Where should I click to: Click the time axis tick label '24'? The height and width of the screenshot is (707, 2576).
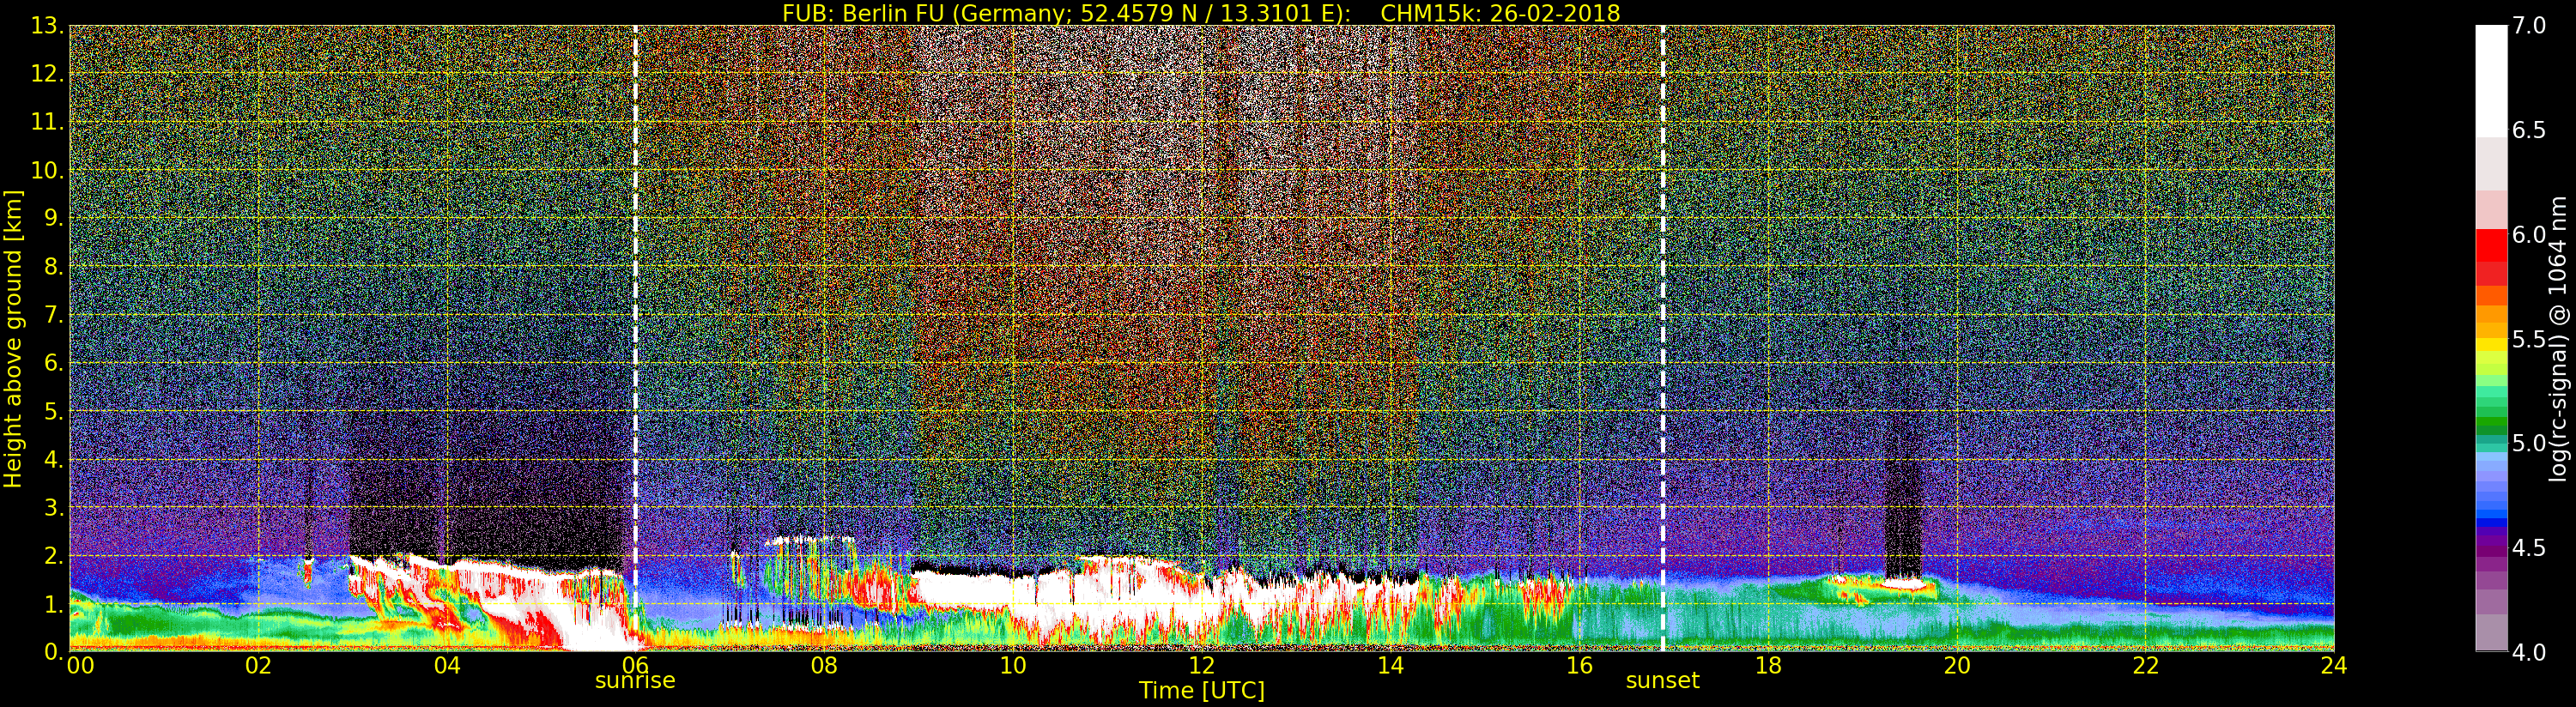click(x=2334, y=666)
